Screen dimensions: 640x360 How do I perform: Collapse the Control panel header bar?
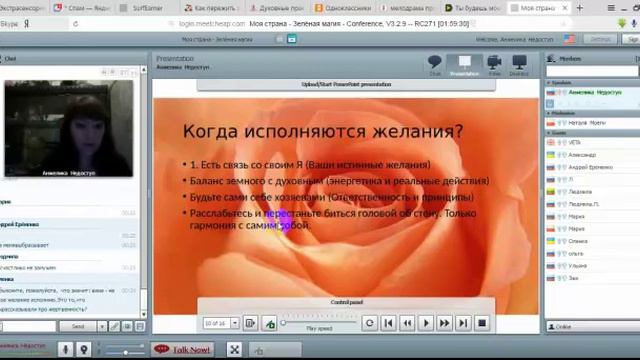click(346, 302)
